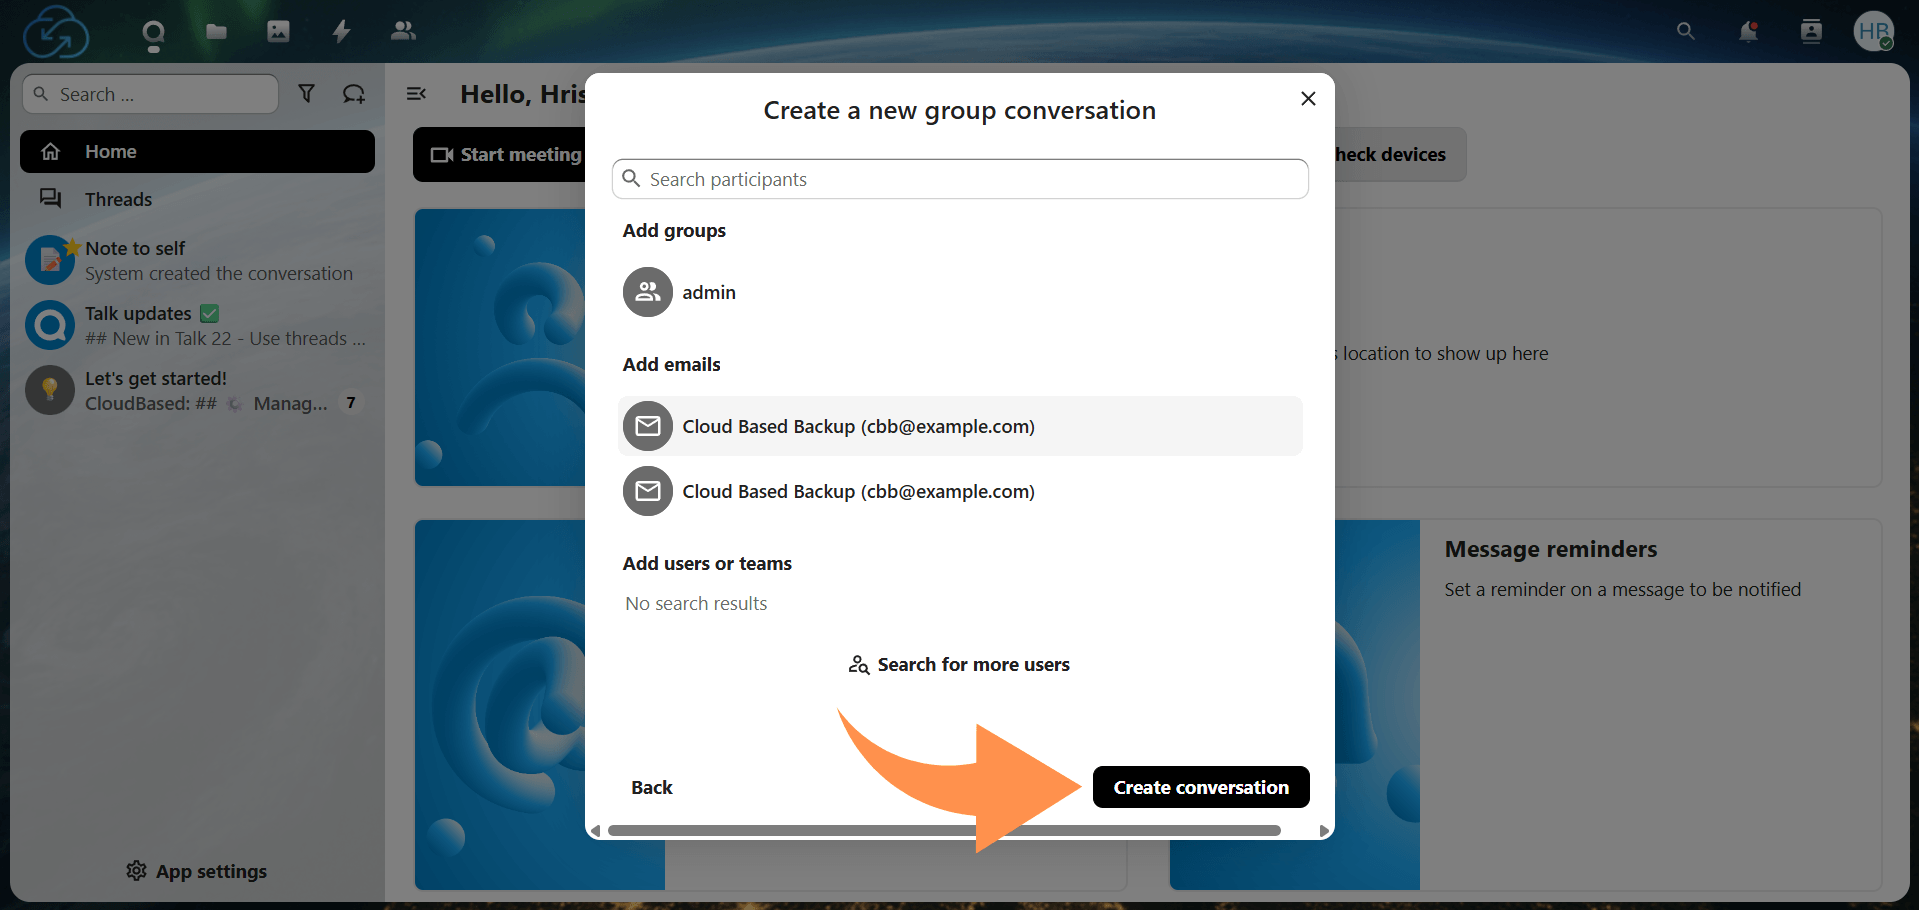The height and width of the screenshot is (910, 1919).
Task: Open the Photos app icon
Action: pos(278,31)
